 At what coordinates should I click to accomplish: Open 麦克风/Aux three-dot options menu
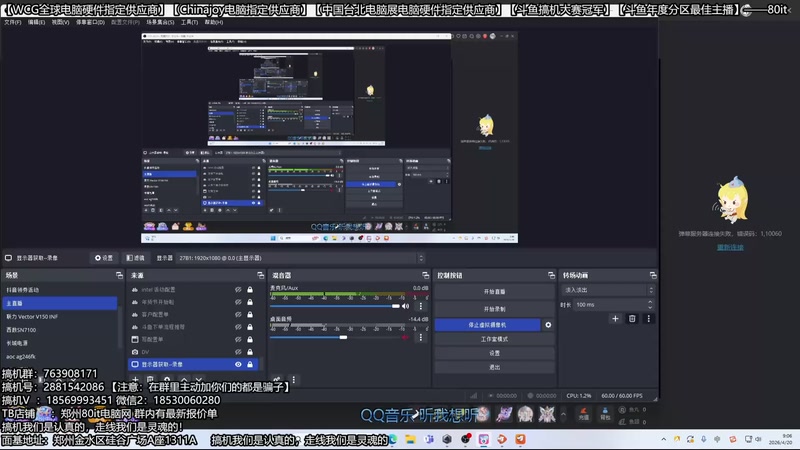click(x=420, y=306)
